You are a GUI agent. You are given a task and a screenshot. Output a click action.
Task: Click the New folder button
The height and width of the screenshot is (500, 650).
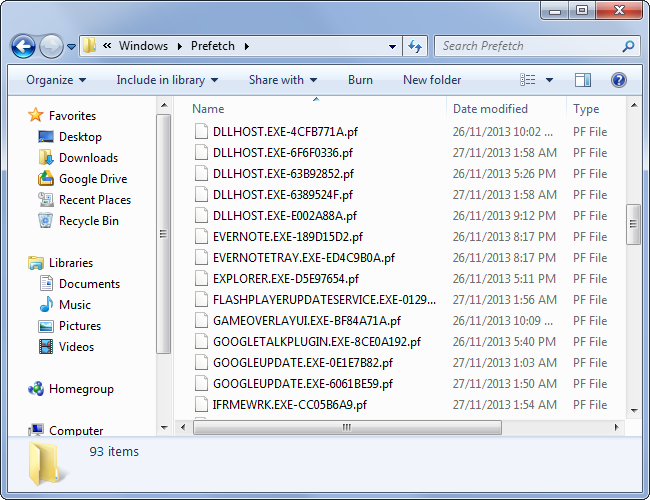(x=432, y=80)
